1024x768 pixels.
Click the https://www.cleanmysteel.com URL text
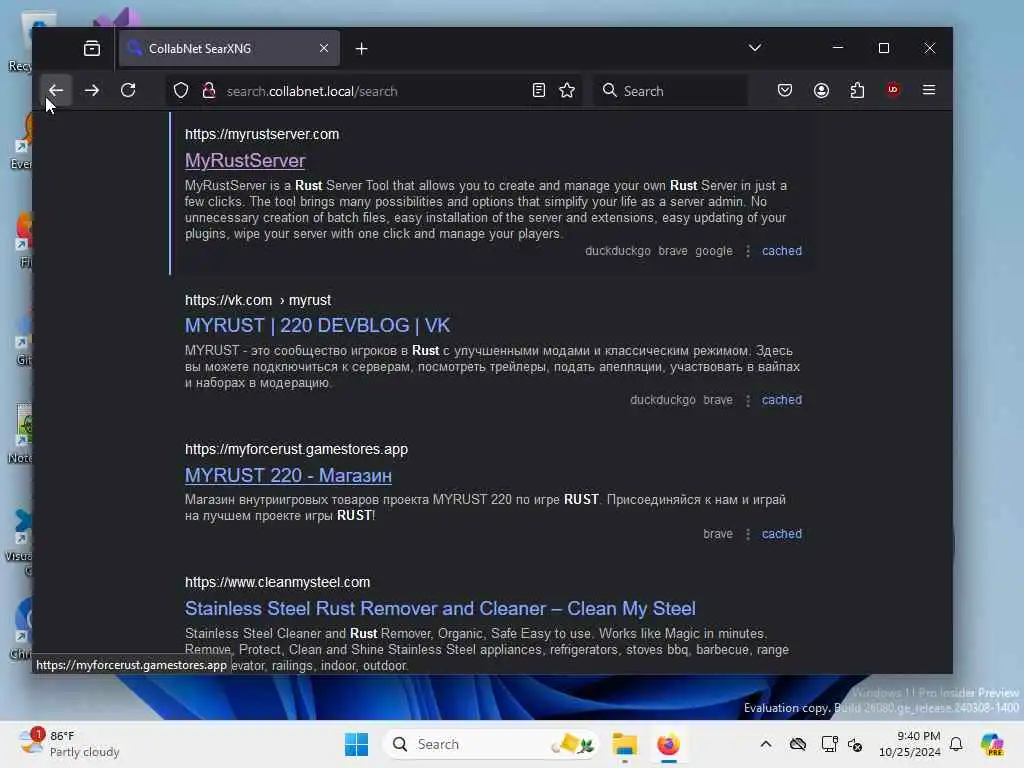pos(278,582)
